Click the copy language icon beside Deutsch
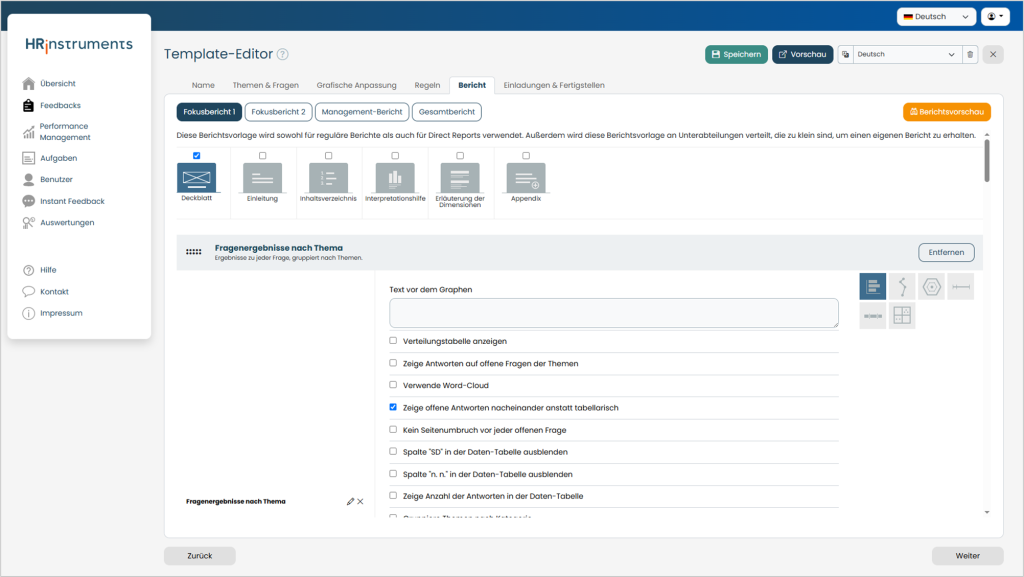The width and height of the screenshot is (1024, 577). coord(845,54)
